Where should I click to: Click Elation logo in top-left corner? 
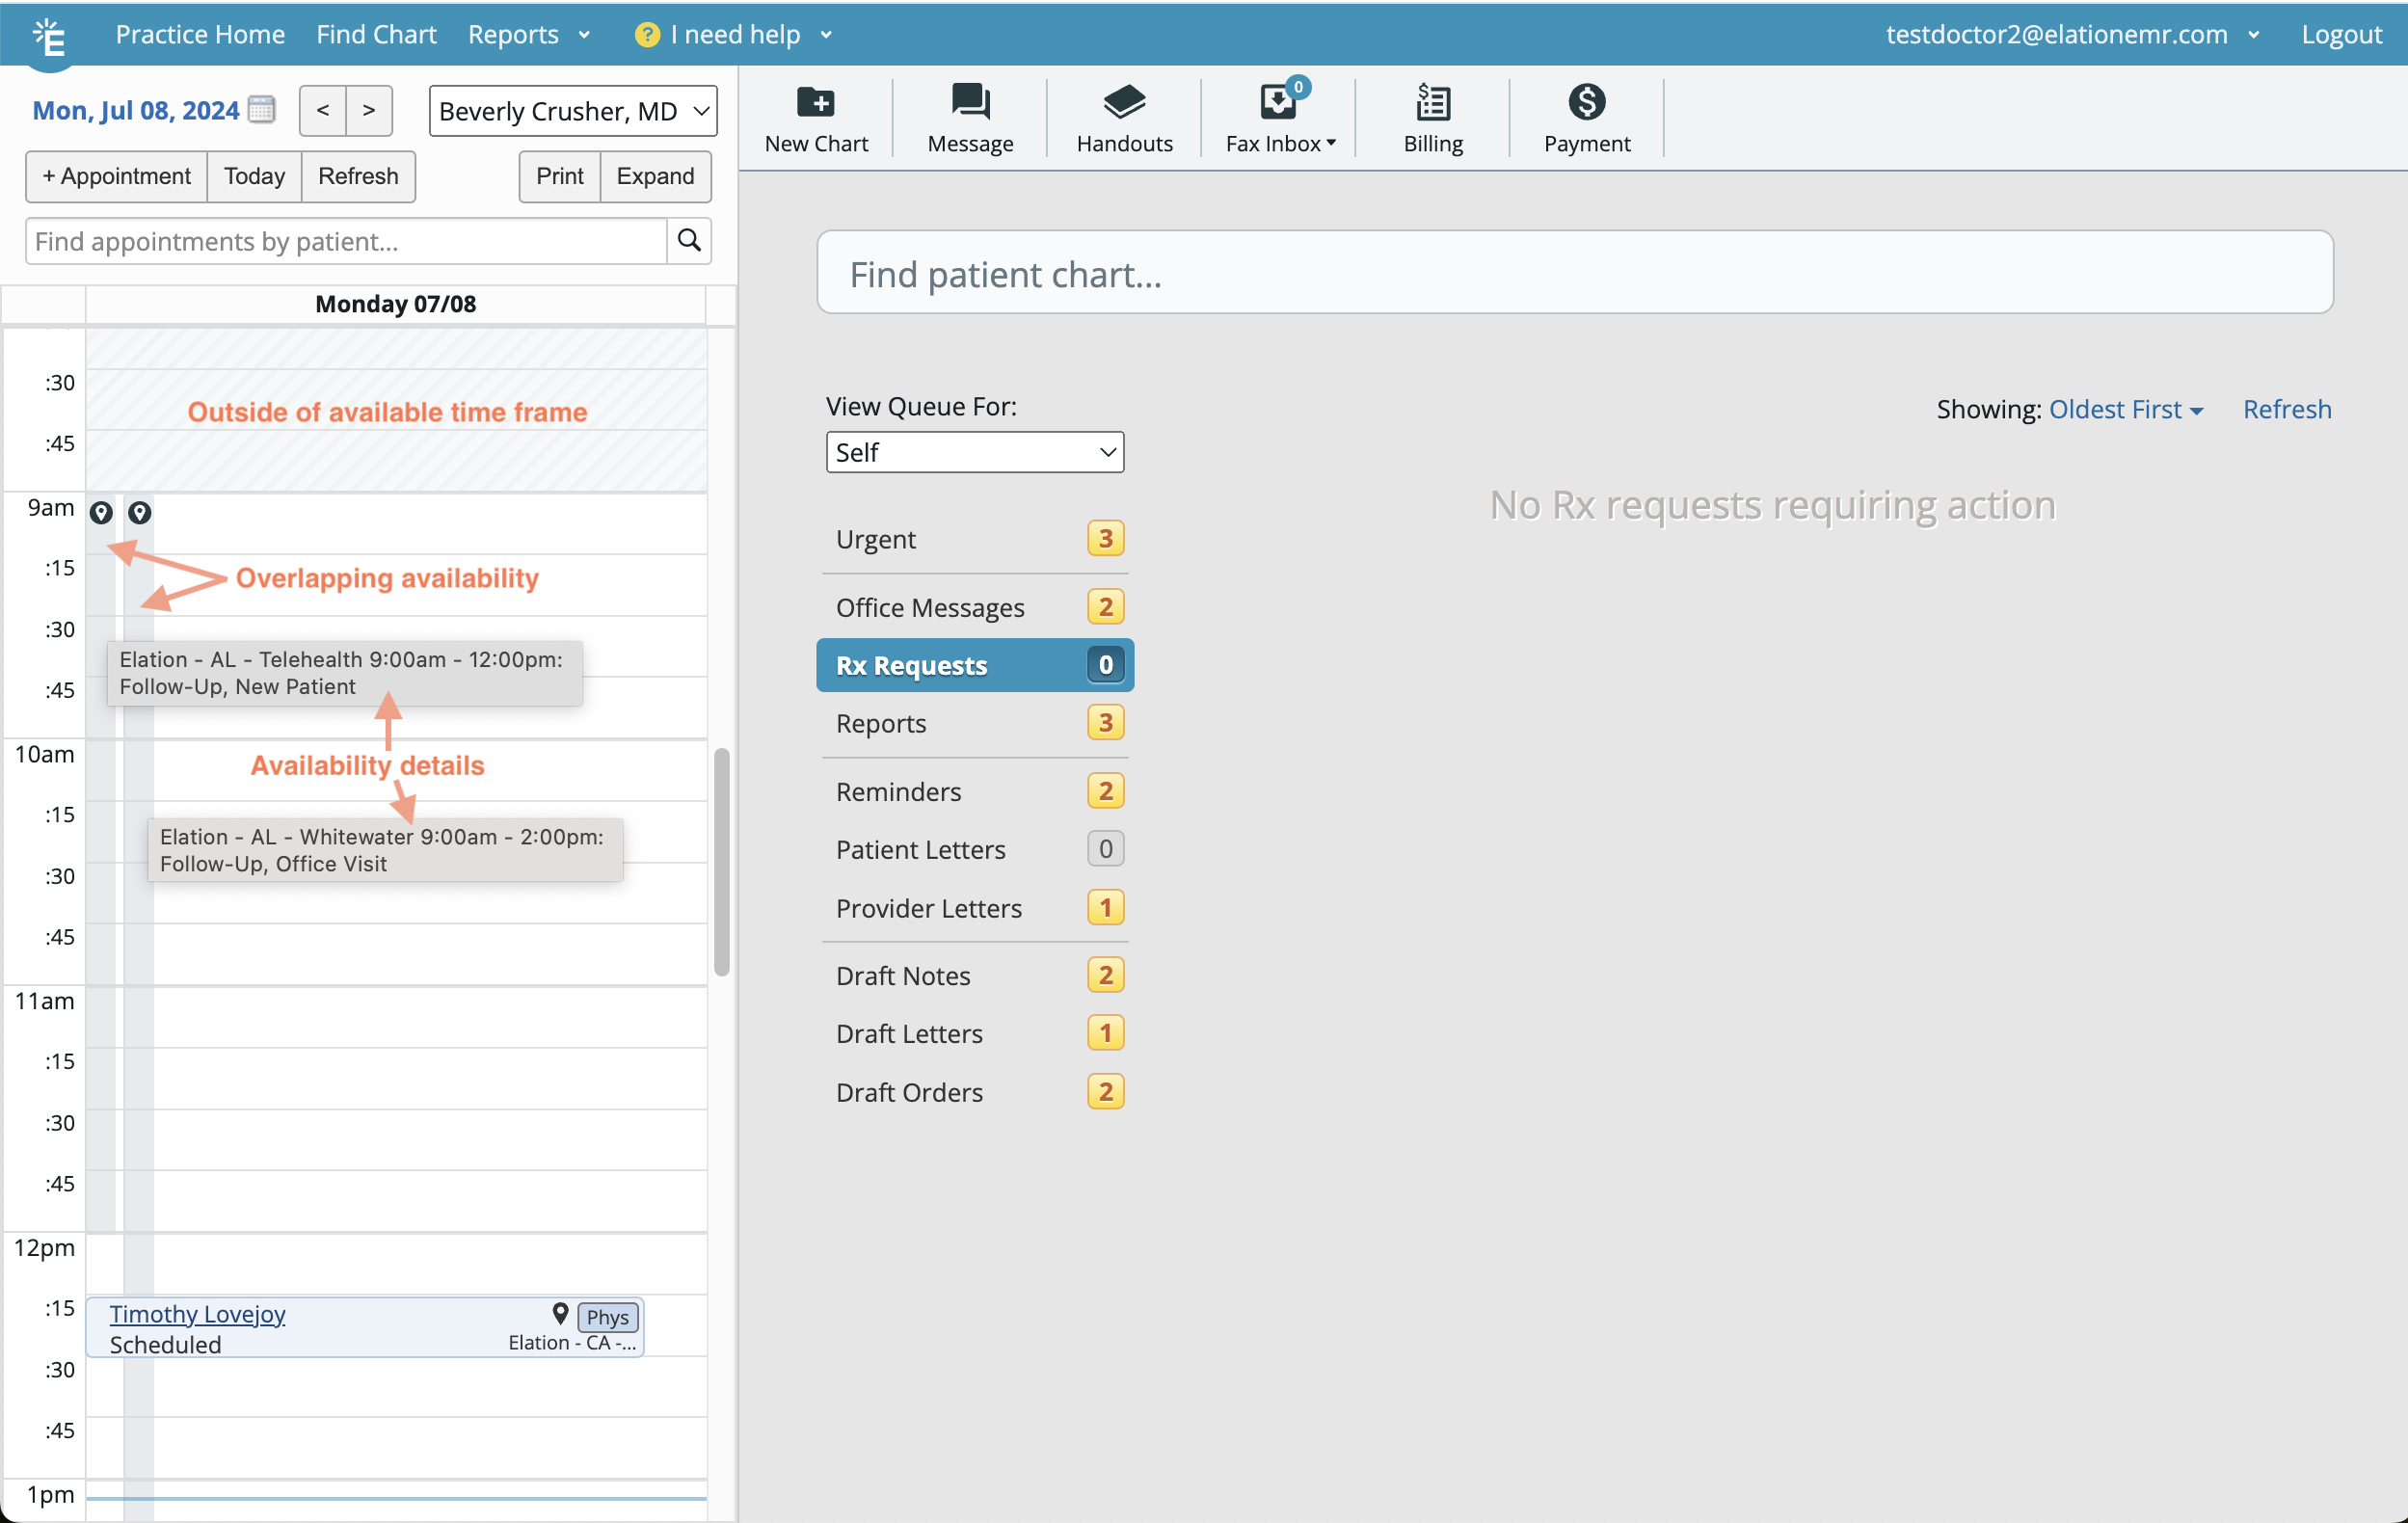tap(48, 38)
